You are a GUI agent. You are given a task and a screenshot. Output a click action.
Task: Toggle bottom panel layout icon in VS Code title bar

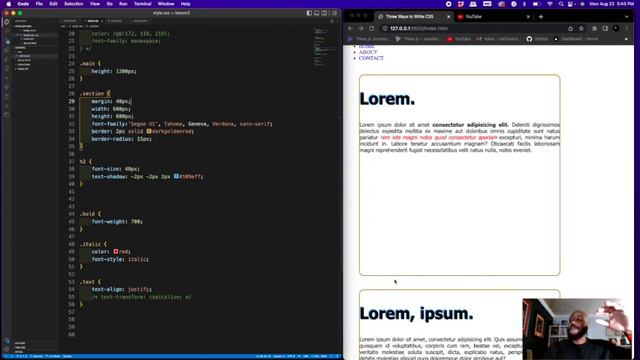(x=317, y=13)
